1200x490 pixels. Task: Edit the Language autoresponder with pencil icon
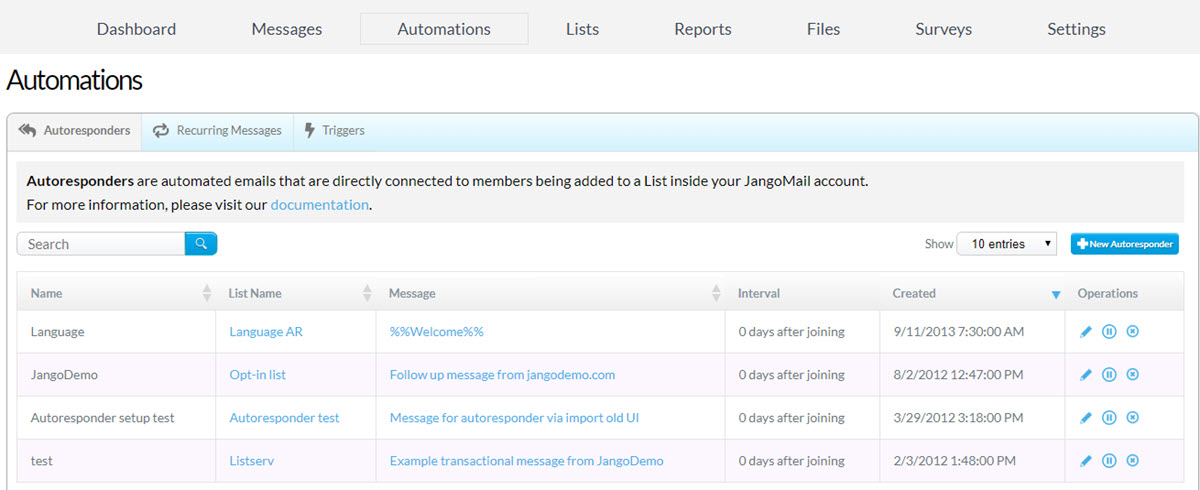click(x=1086, y=332)
